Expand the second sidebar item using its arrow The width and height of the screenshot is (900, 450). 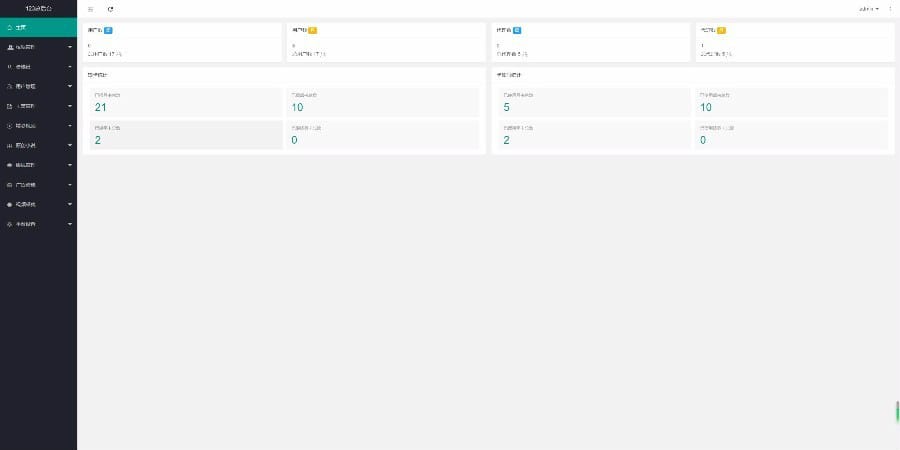(x=69, y=47)
